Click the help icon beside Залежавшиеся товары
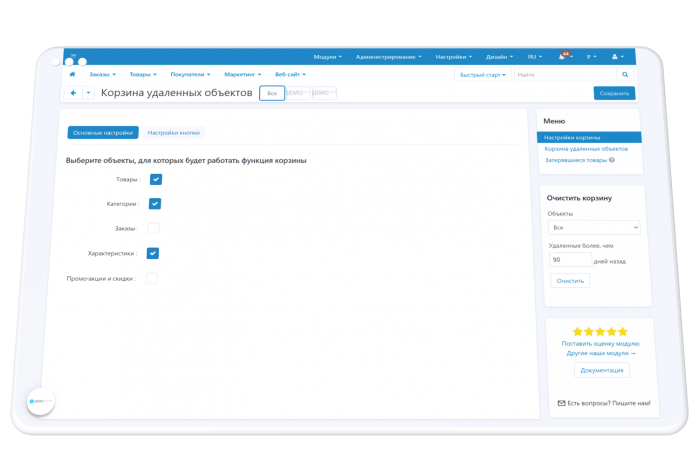 coord(612,160)
